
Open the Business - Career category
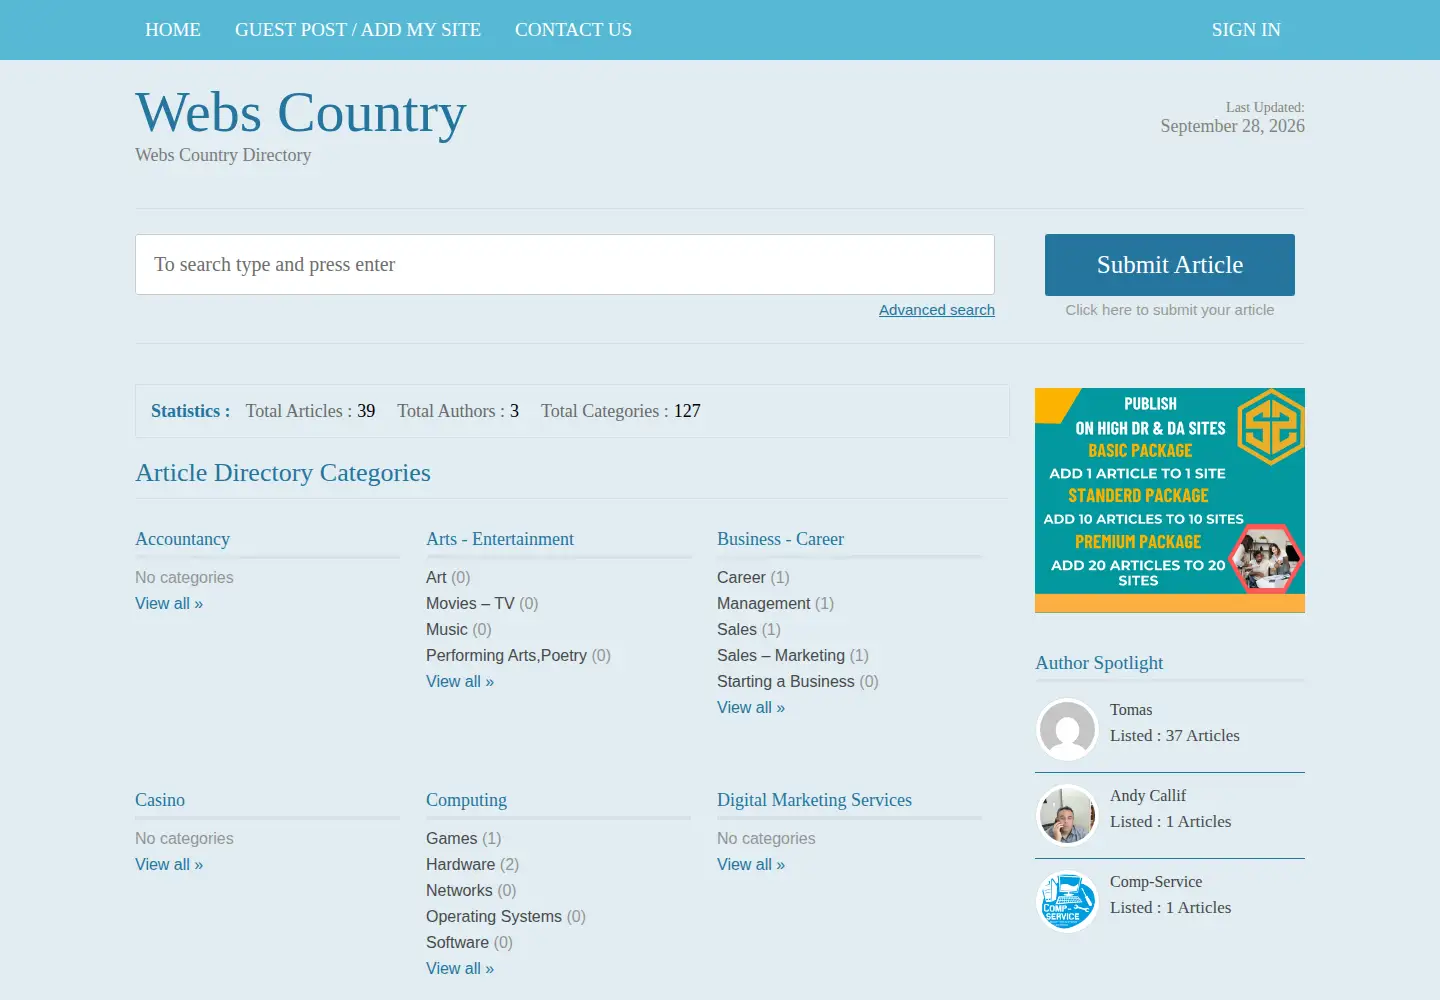(x=780, y=539)
